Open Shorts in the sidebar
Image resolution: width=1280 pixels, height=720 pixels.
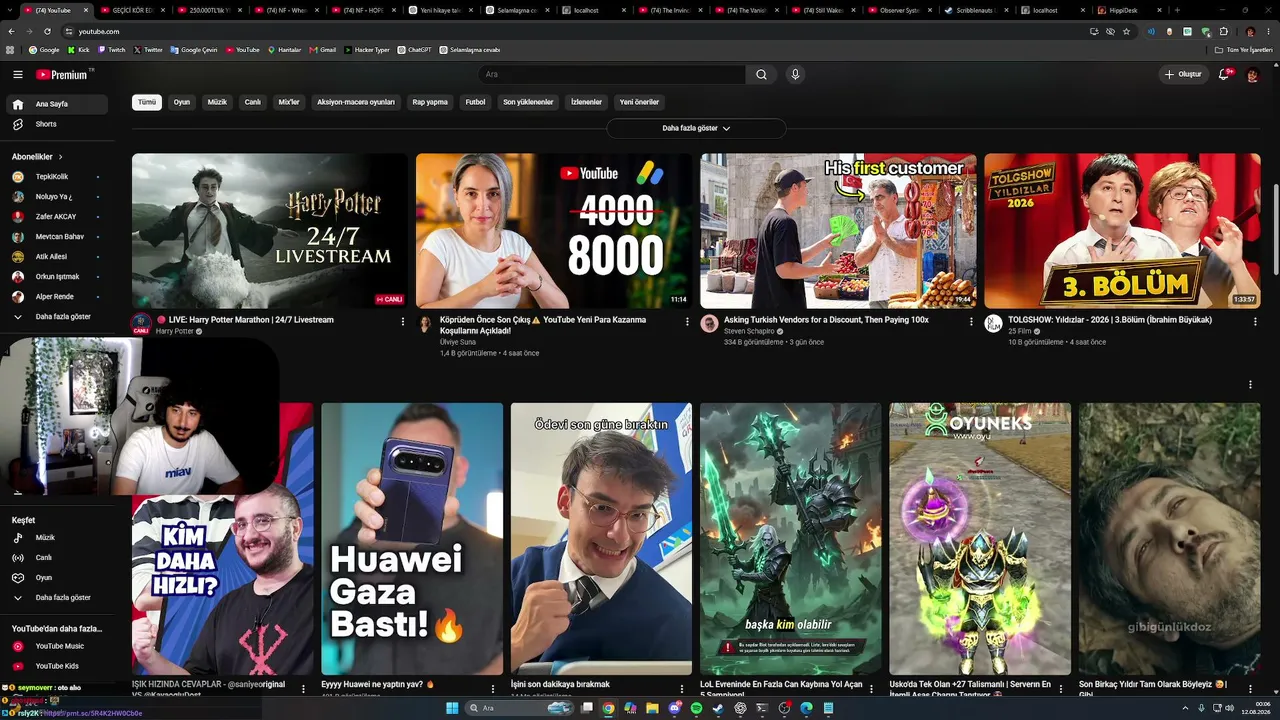(55, 124)
